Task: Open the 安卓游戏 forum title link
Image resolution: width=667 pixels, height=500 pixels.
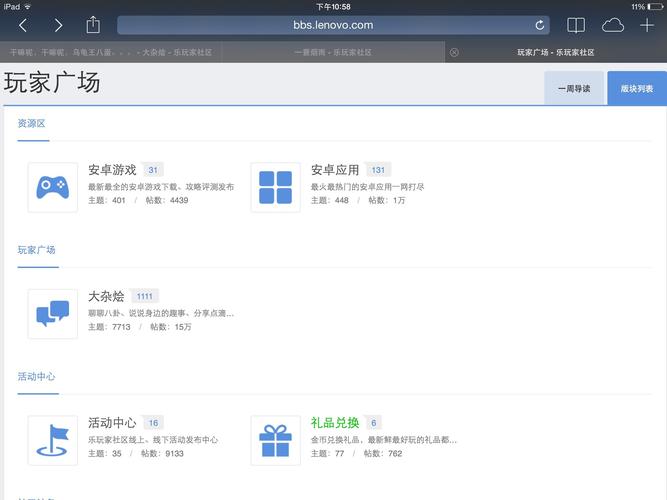Action: coord(112,170)
